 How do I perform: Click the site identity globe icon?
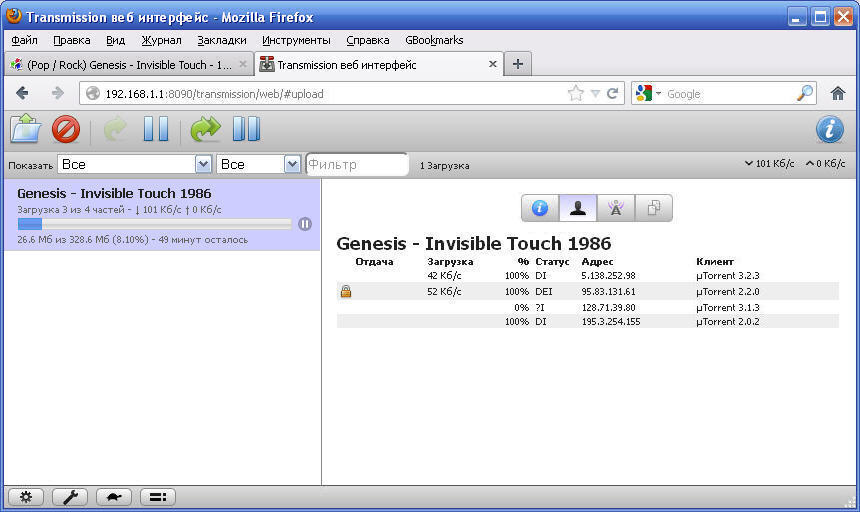coord(93,93)
